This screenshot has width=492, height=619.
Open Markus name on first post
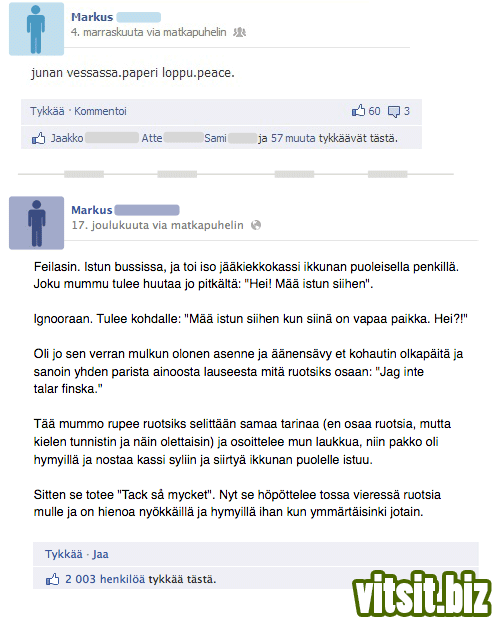click(92, 17)
